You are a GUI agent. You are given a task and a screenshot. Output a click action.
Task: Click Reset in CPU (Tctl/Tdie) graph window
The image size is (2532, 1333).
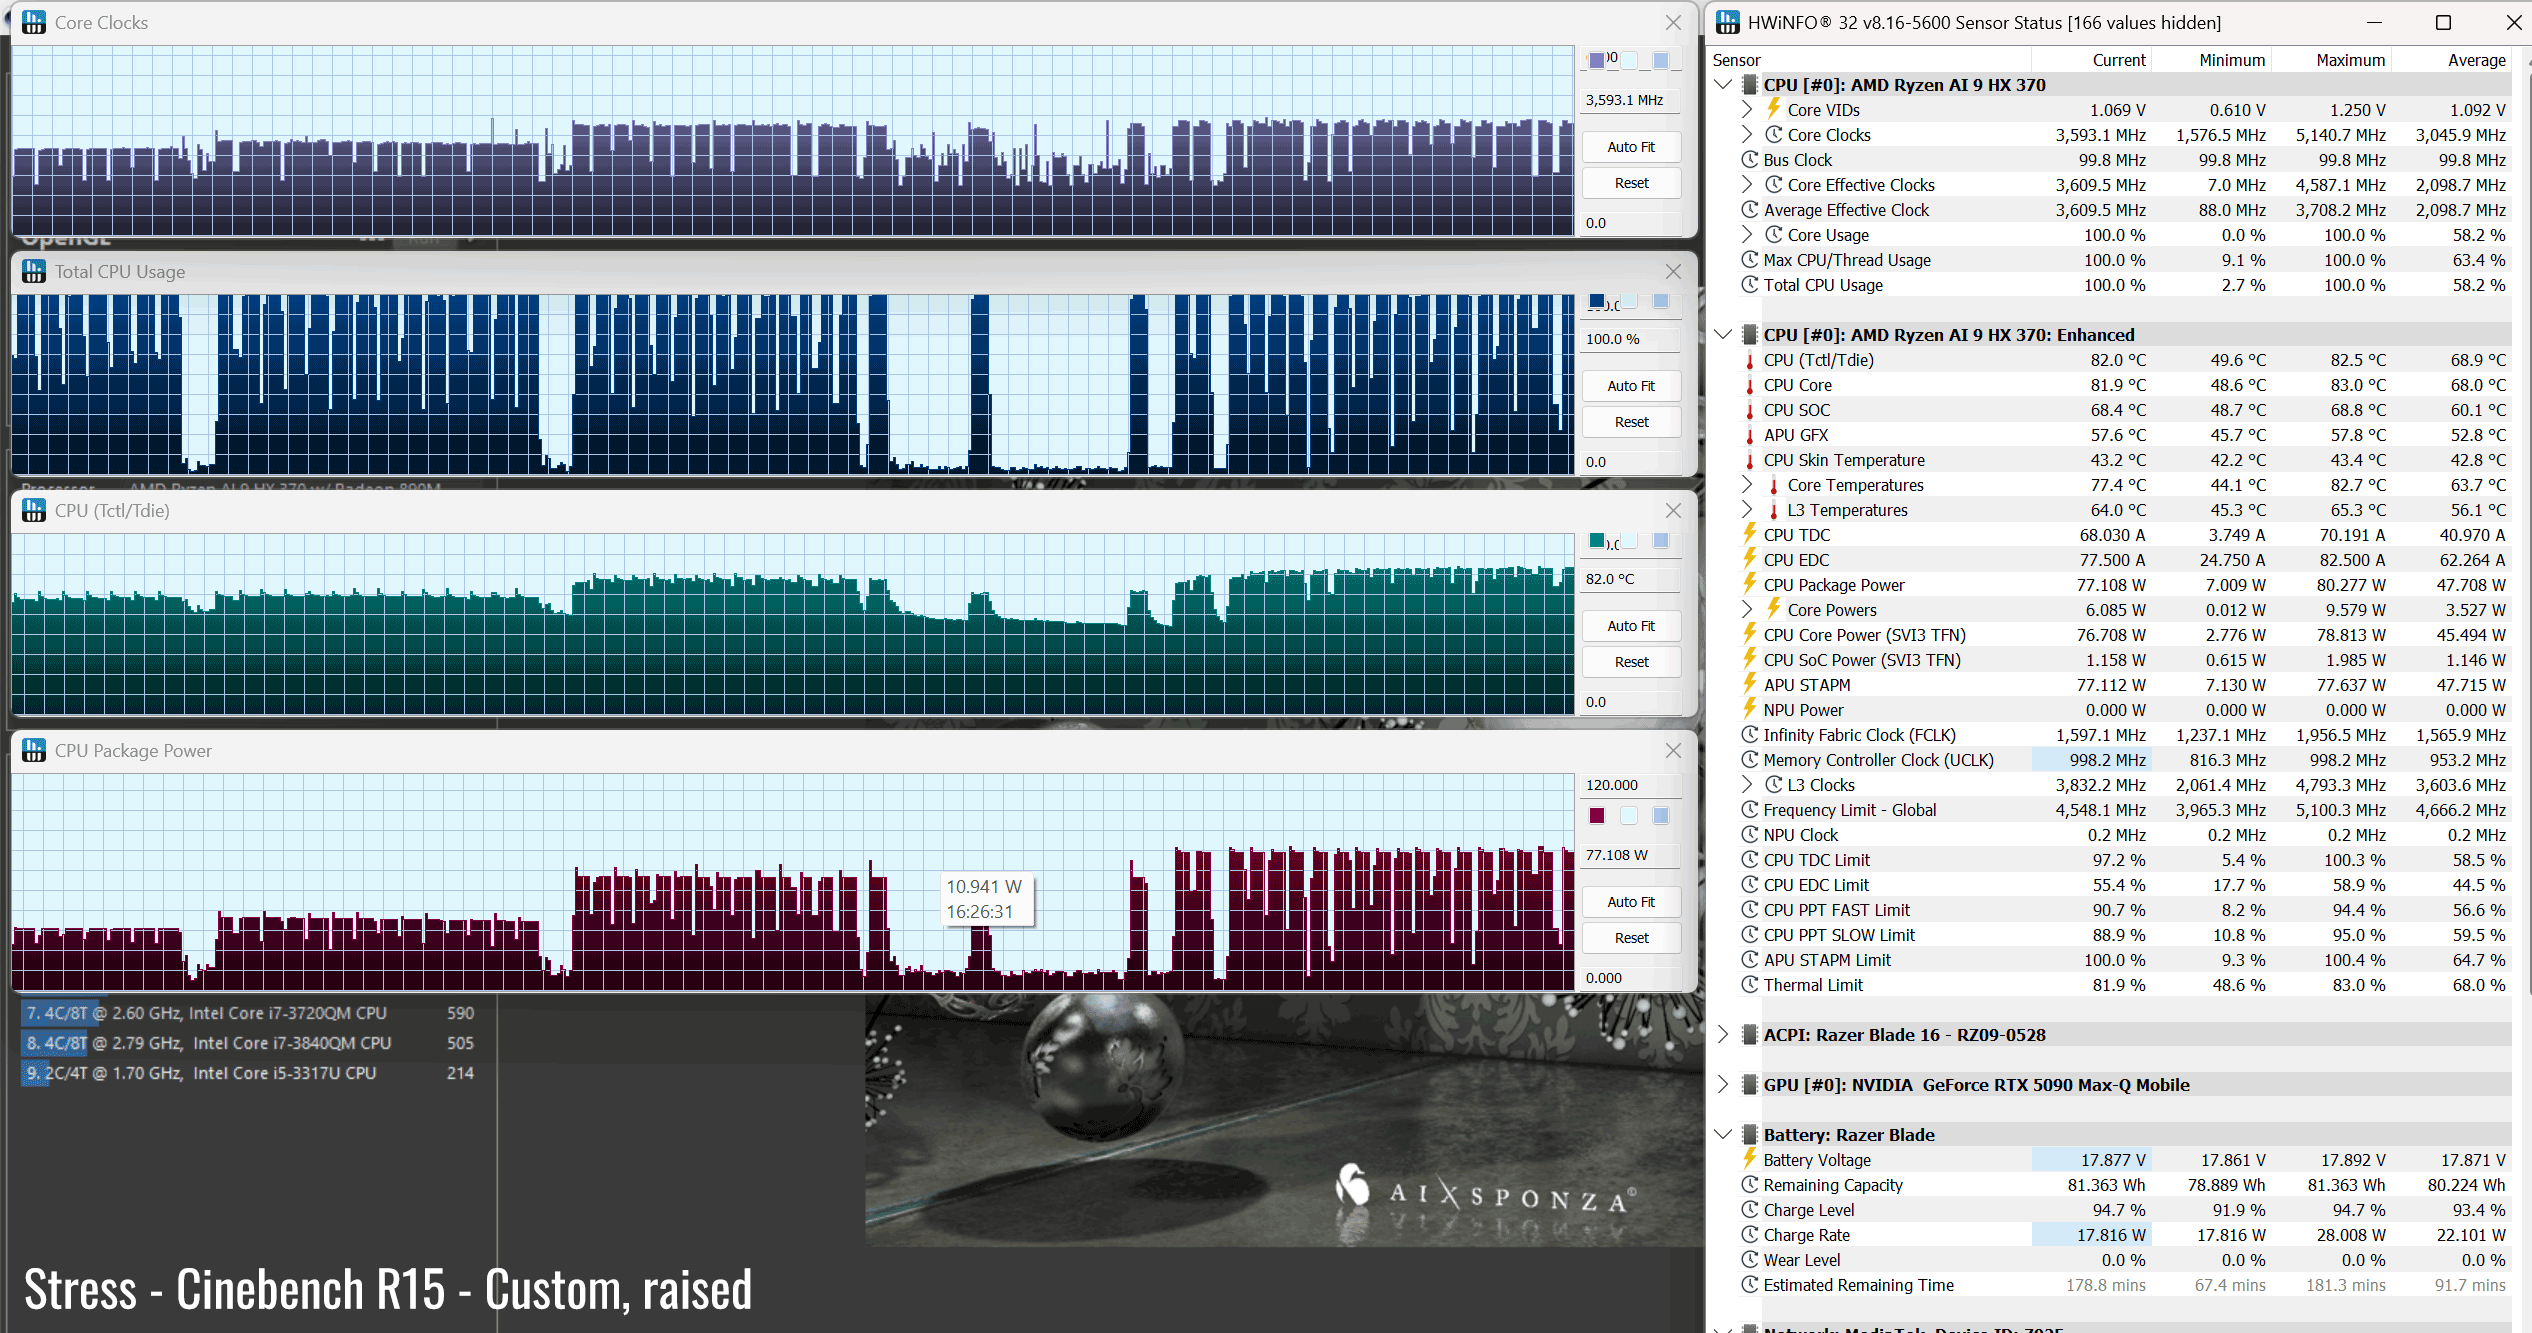[x=1631, y=662]
